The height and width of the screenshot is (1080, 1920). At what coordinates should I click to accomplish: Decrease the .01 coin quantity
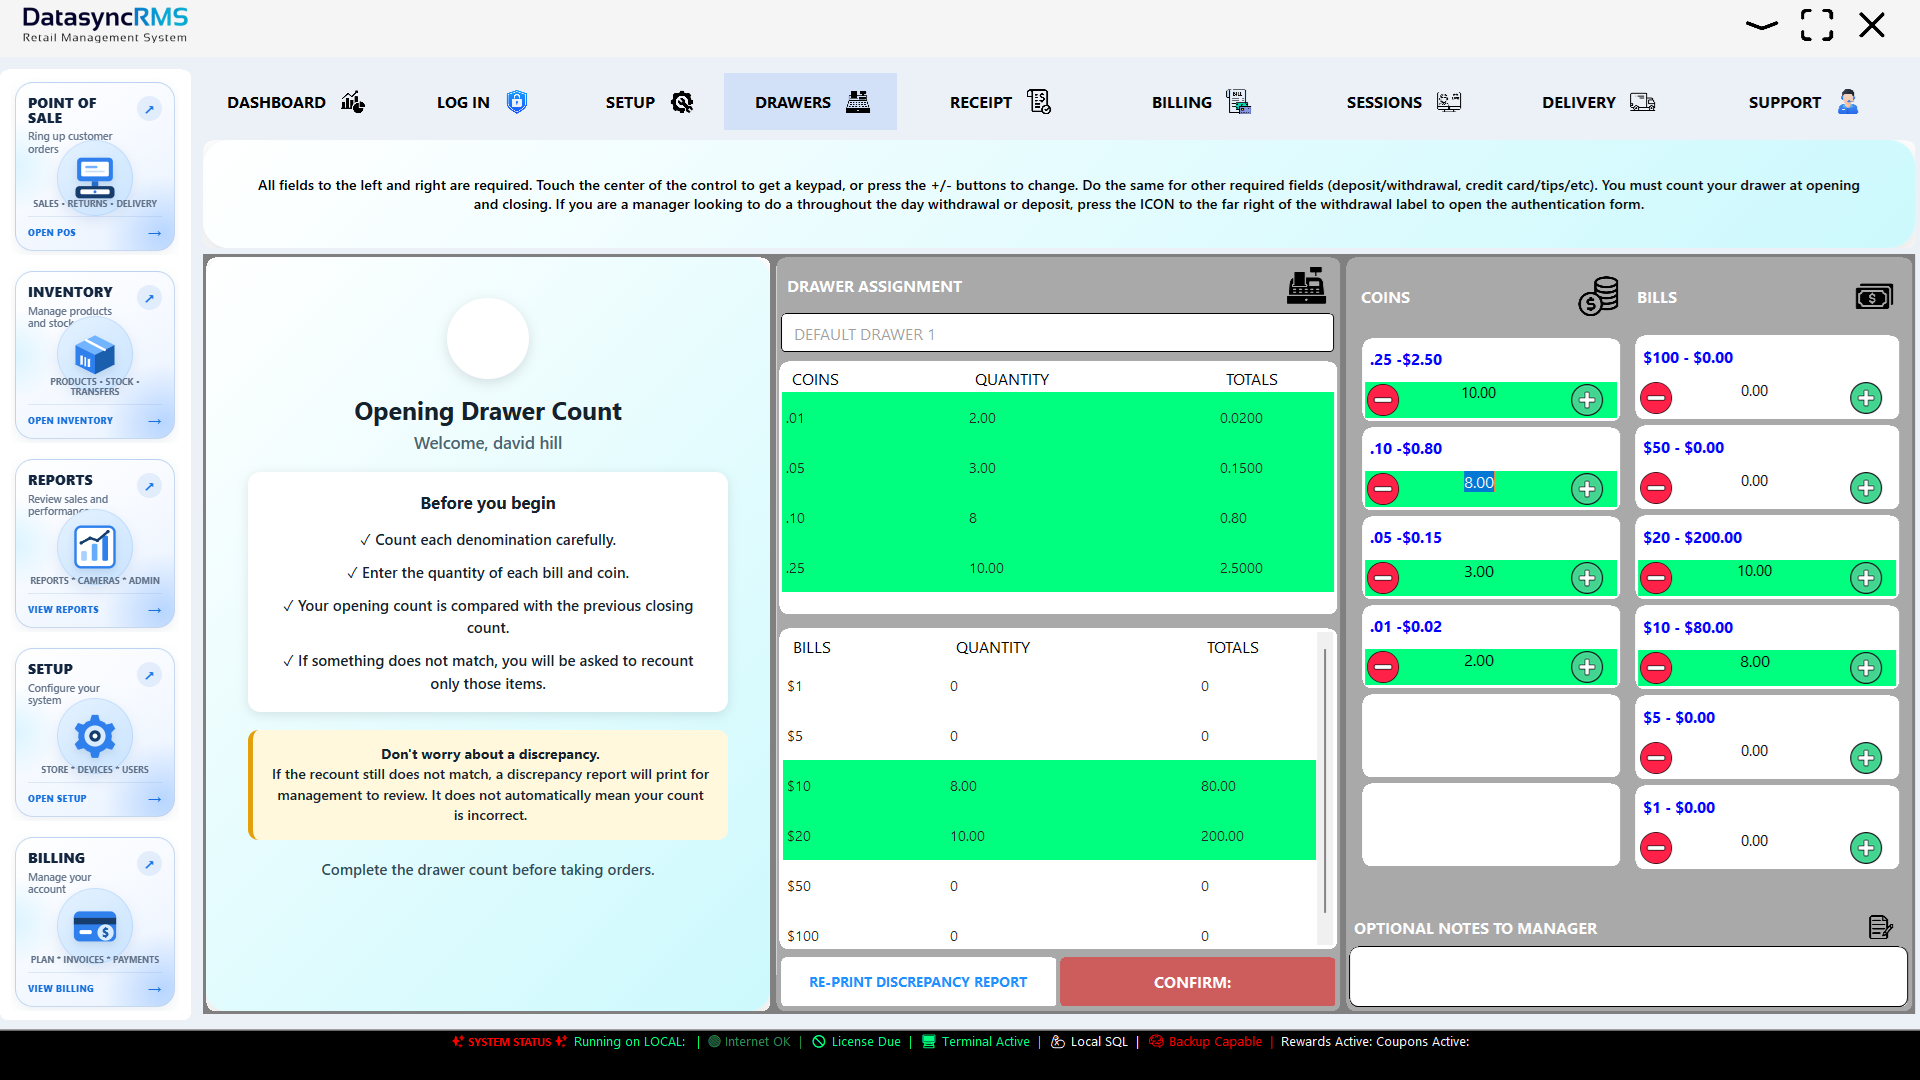[1383, 667]
